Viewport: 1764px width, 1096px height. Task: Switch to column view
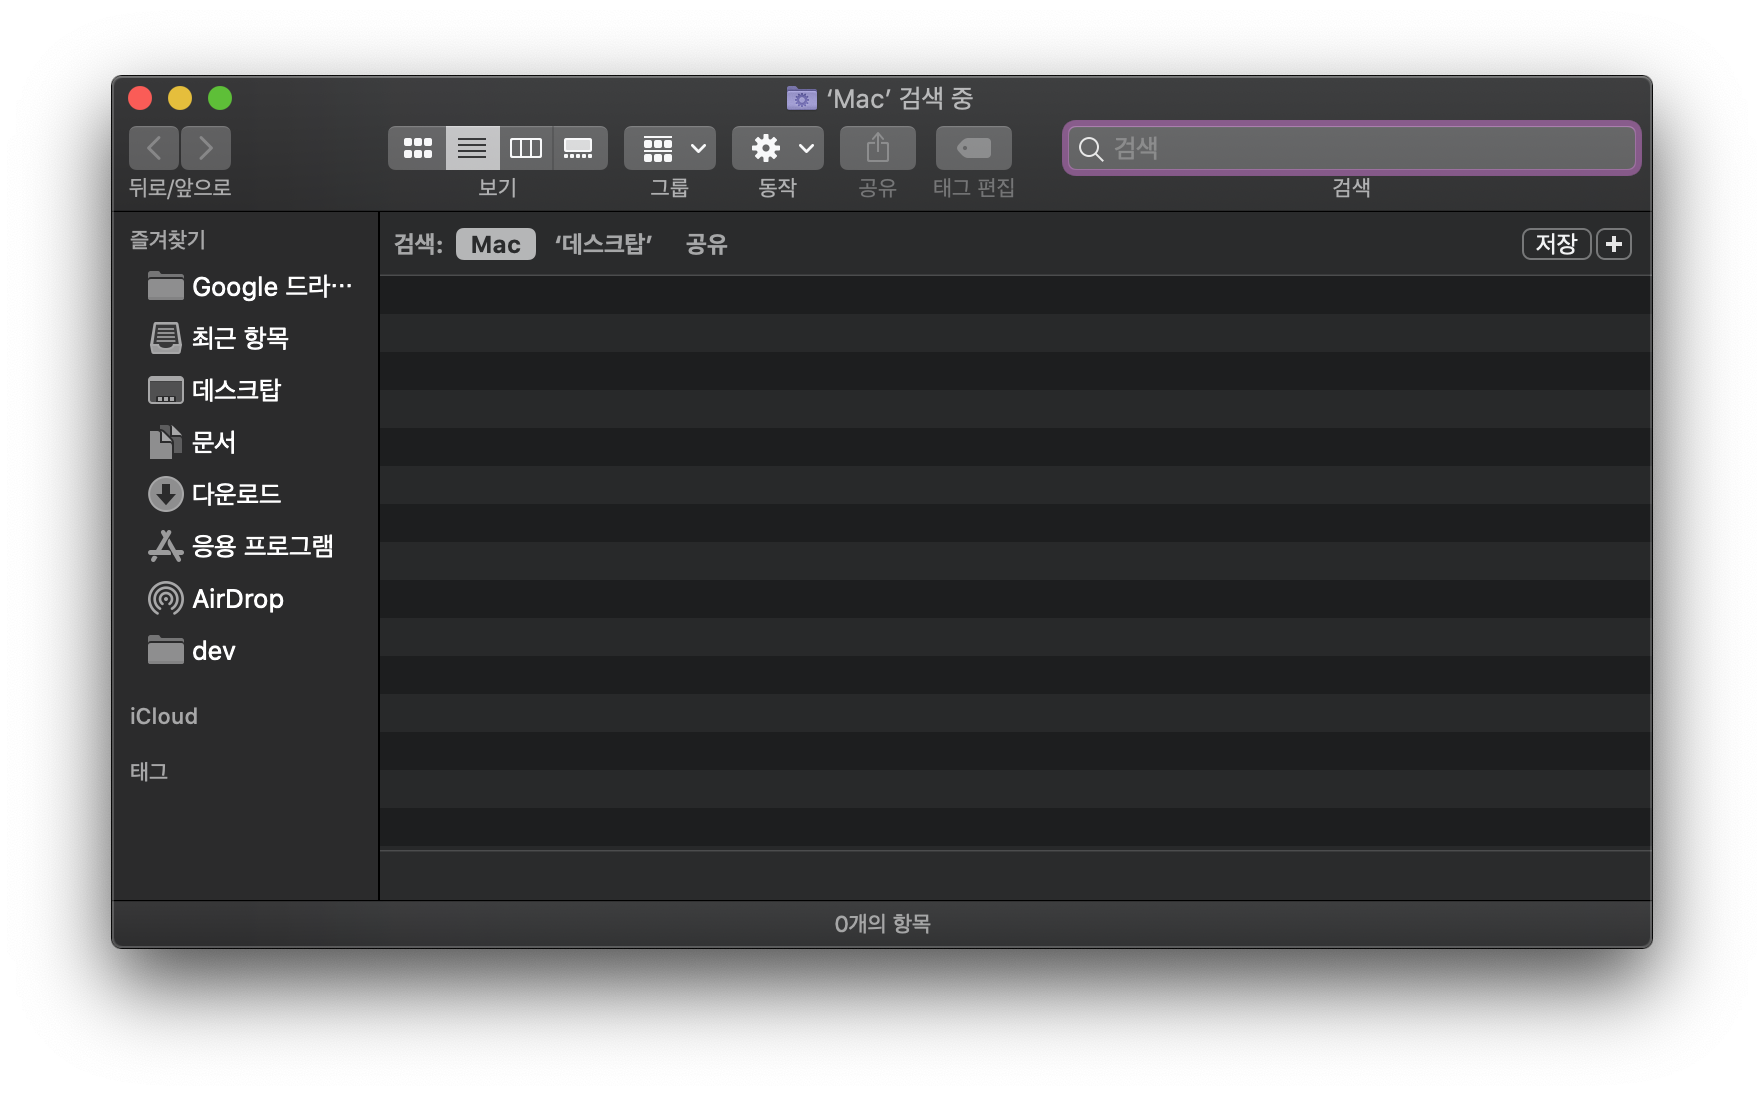coord(526,148)
